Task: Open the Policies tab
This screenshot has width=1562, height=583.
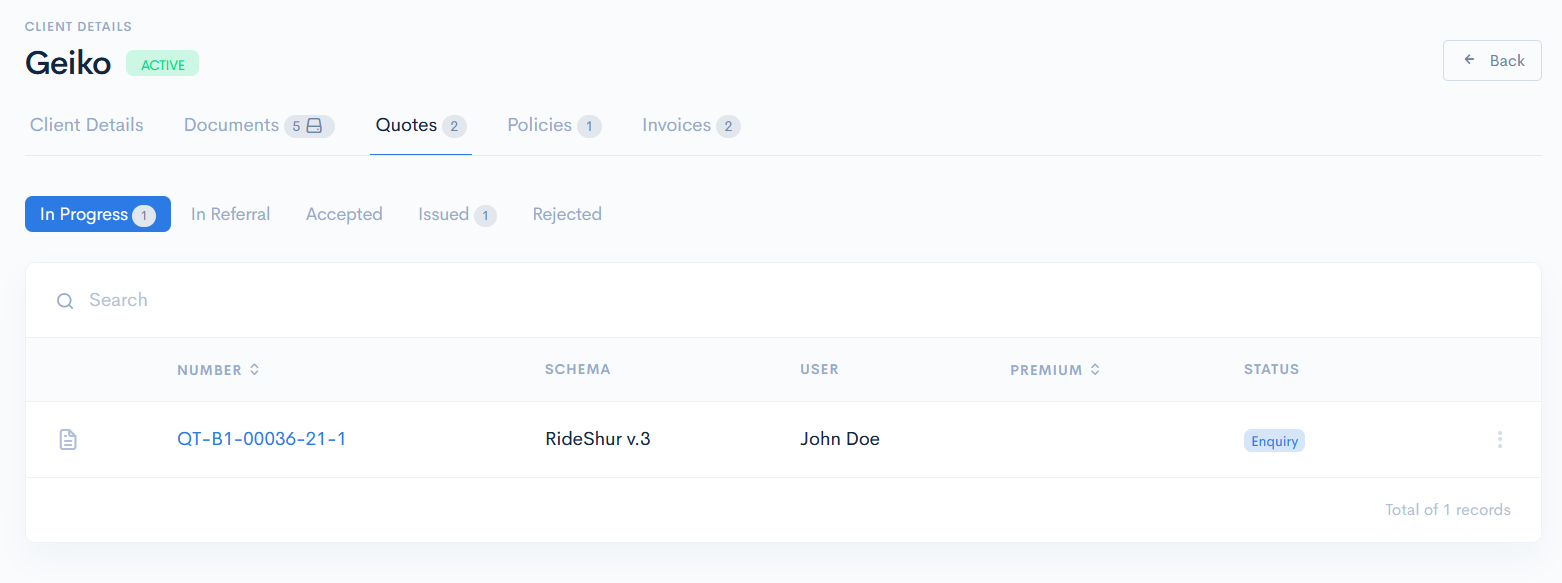Action: point(540,126)
